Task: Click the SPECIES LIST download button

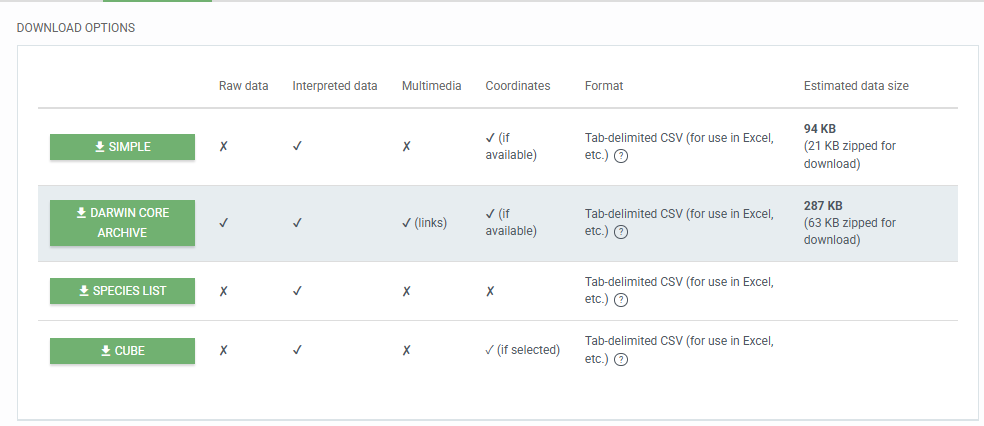Action: (x=122, y=291)
